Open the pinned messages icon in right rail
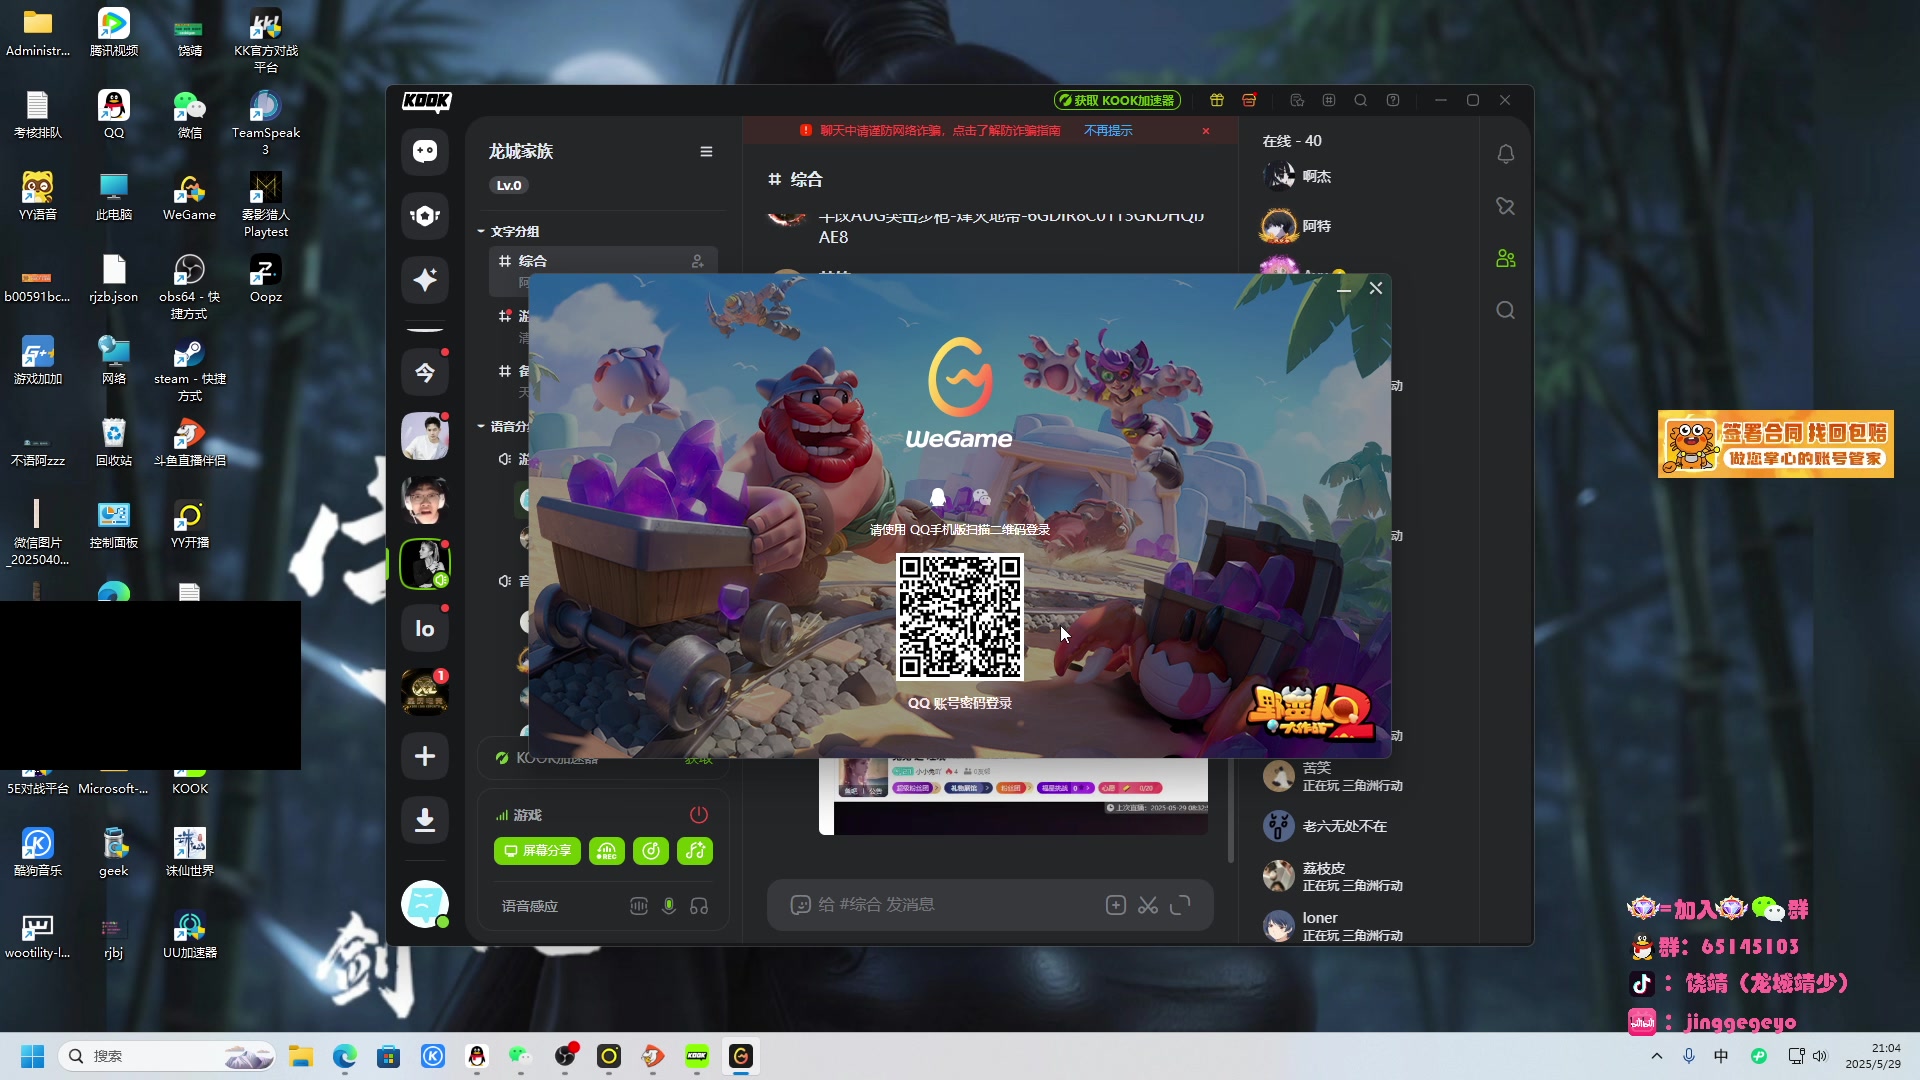This screenshot has width=1920, height=1080. pyautogui.click(x=1506, y=206)
